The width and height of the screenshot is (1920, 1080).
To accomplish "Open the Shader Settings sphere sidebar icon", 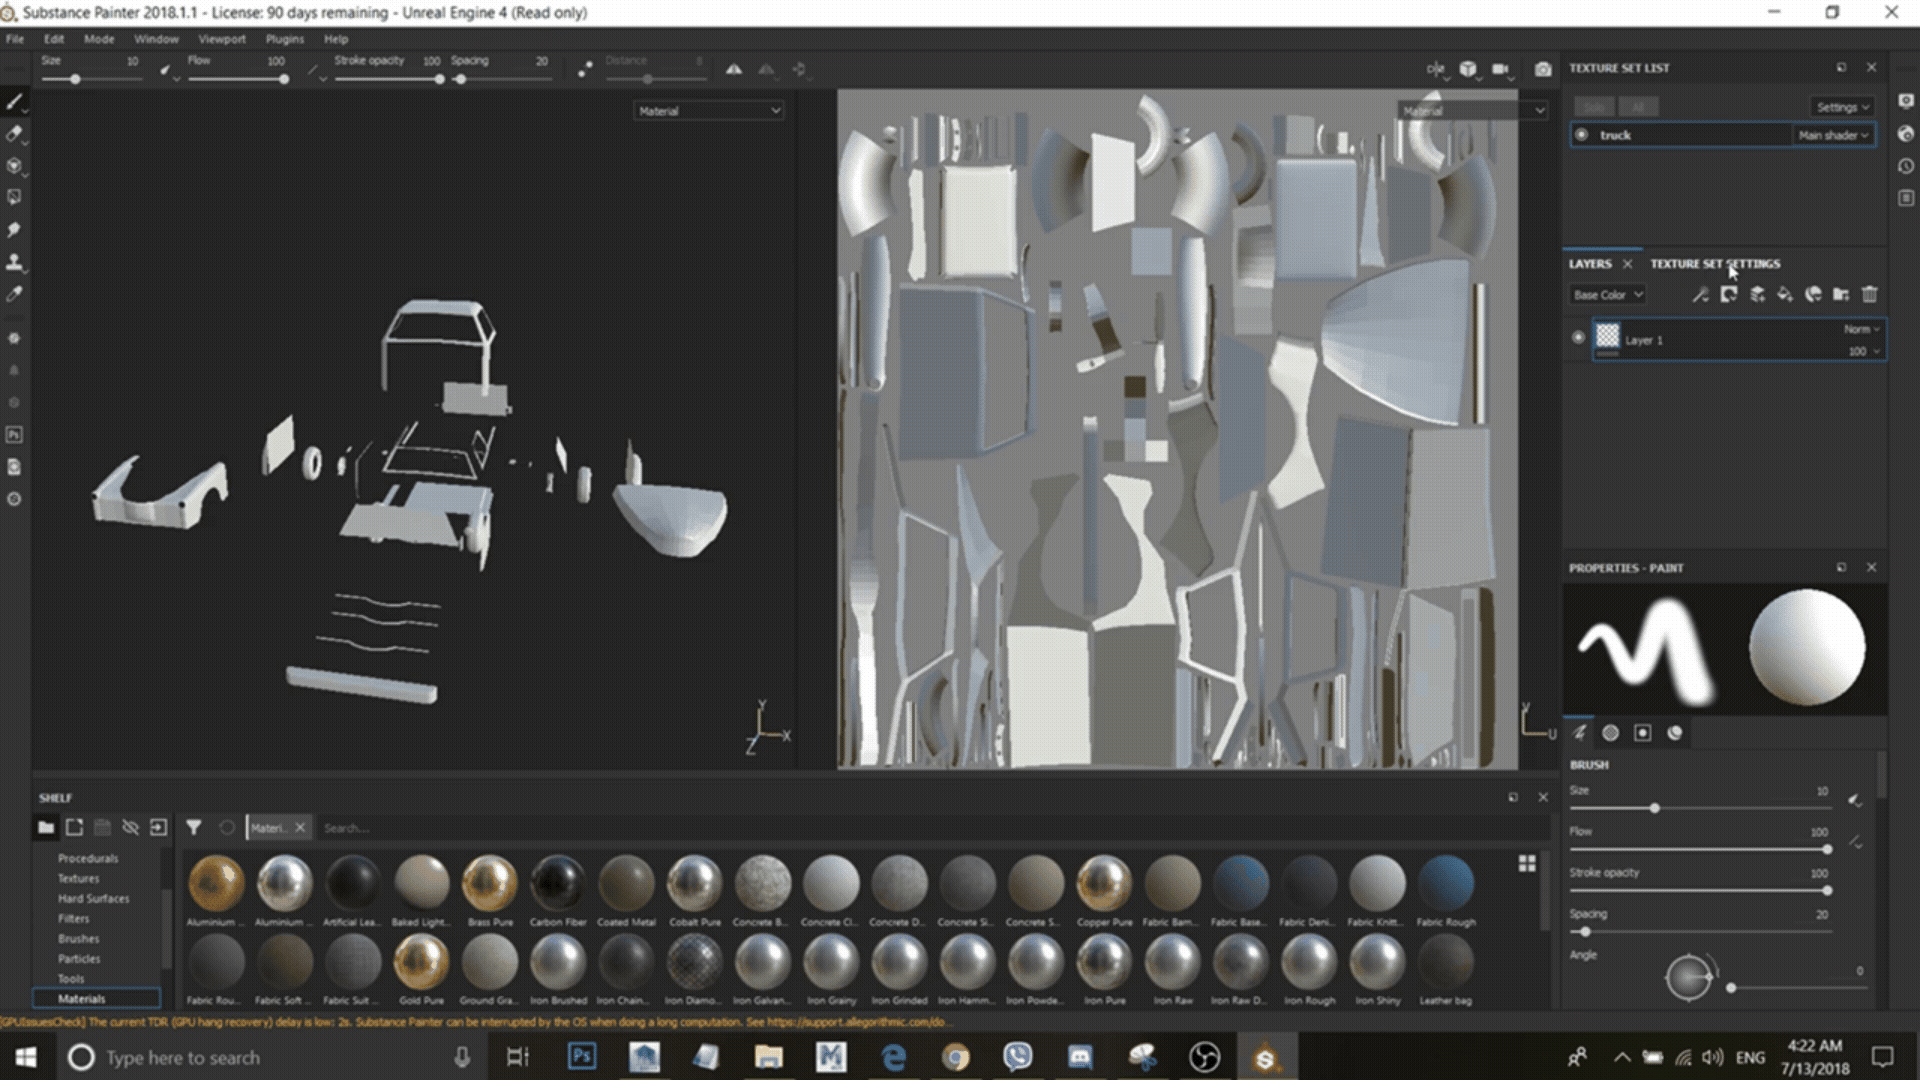I will pyautogui.click(x=1905, y=134).
